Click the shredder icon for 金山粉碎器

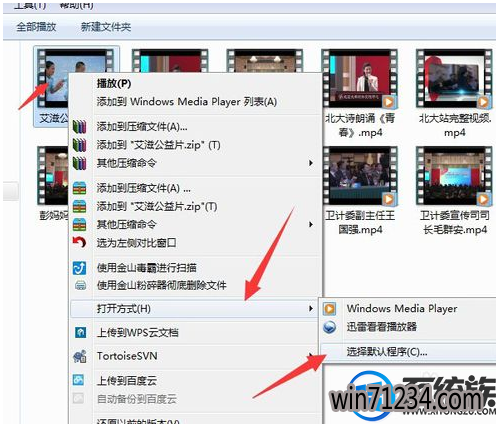[x=80, y=285]
